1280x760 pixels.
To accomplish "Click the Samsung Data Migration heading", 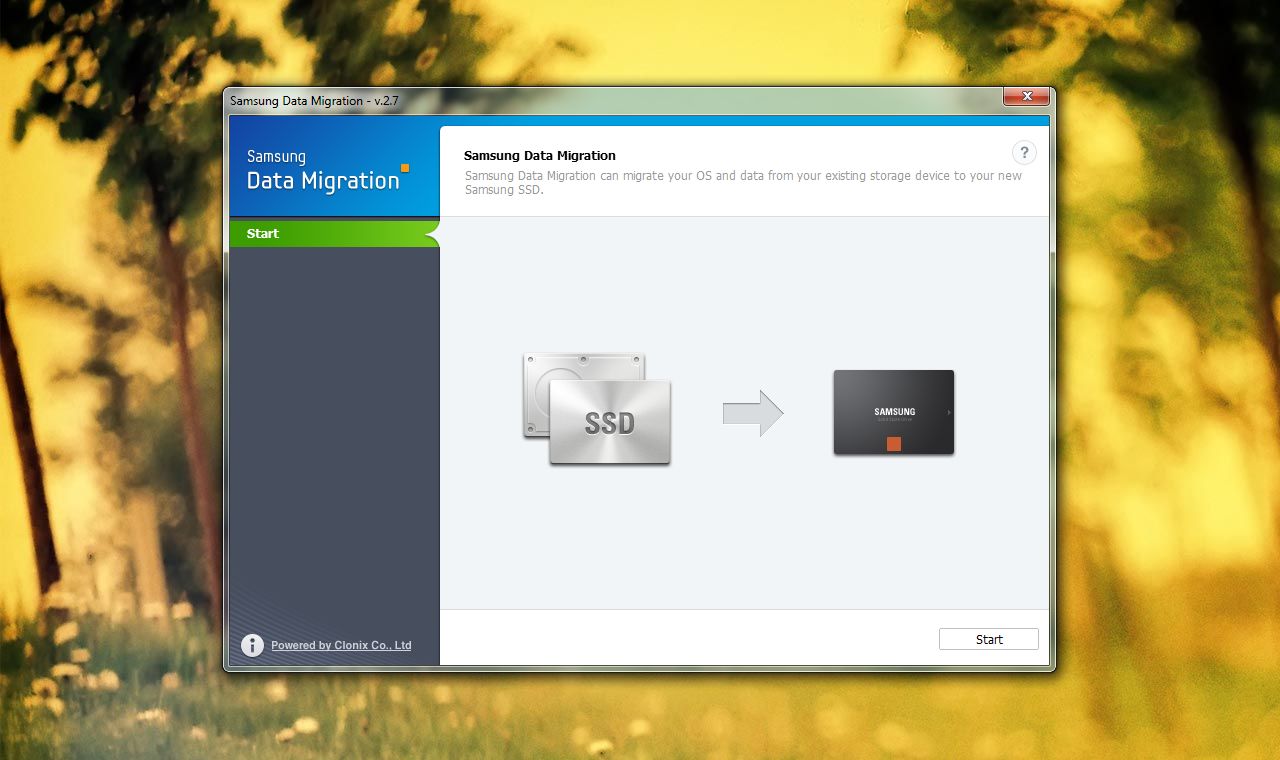I will point(540,155).
